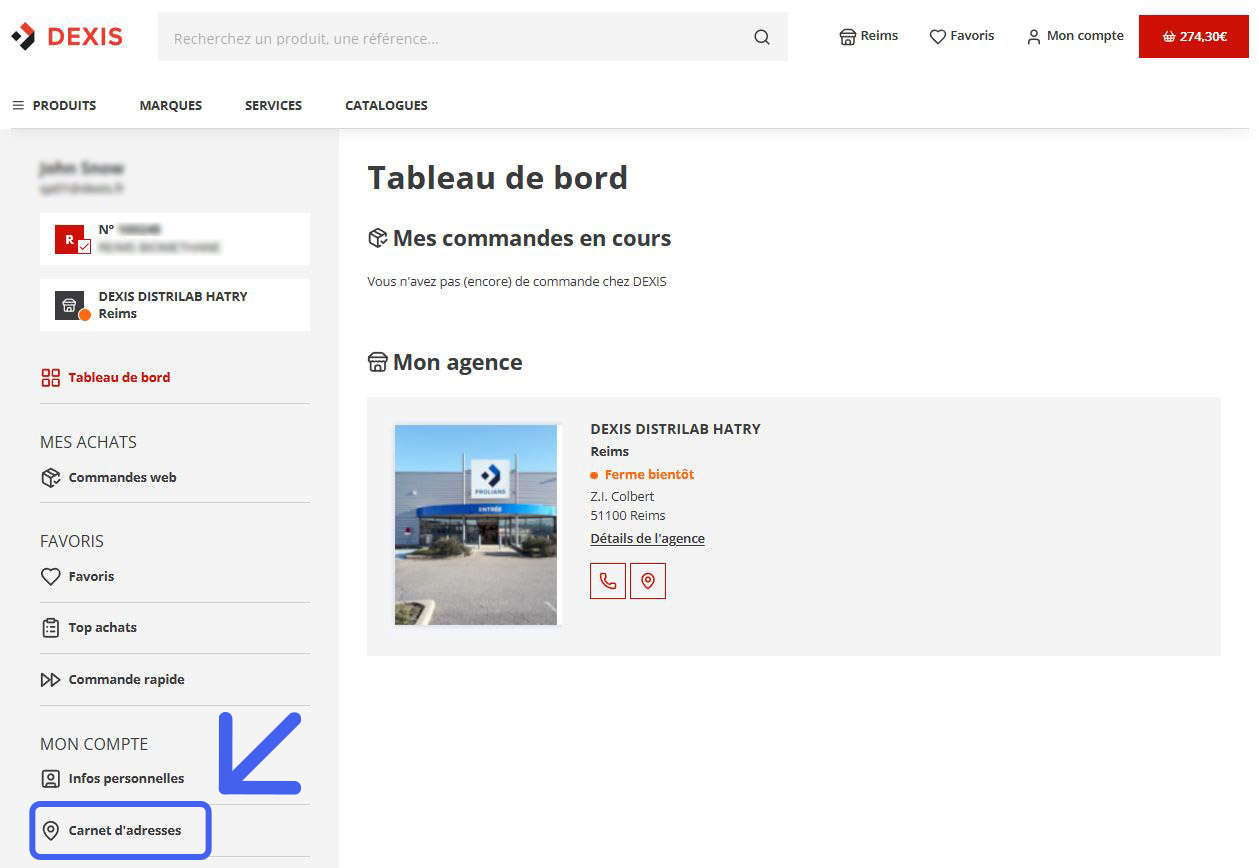Click the 'Ferme bientôt' status text

pos(649,475)
